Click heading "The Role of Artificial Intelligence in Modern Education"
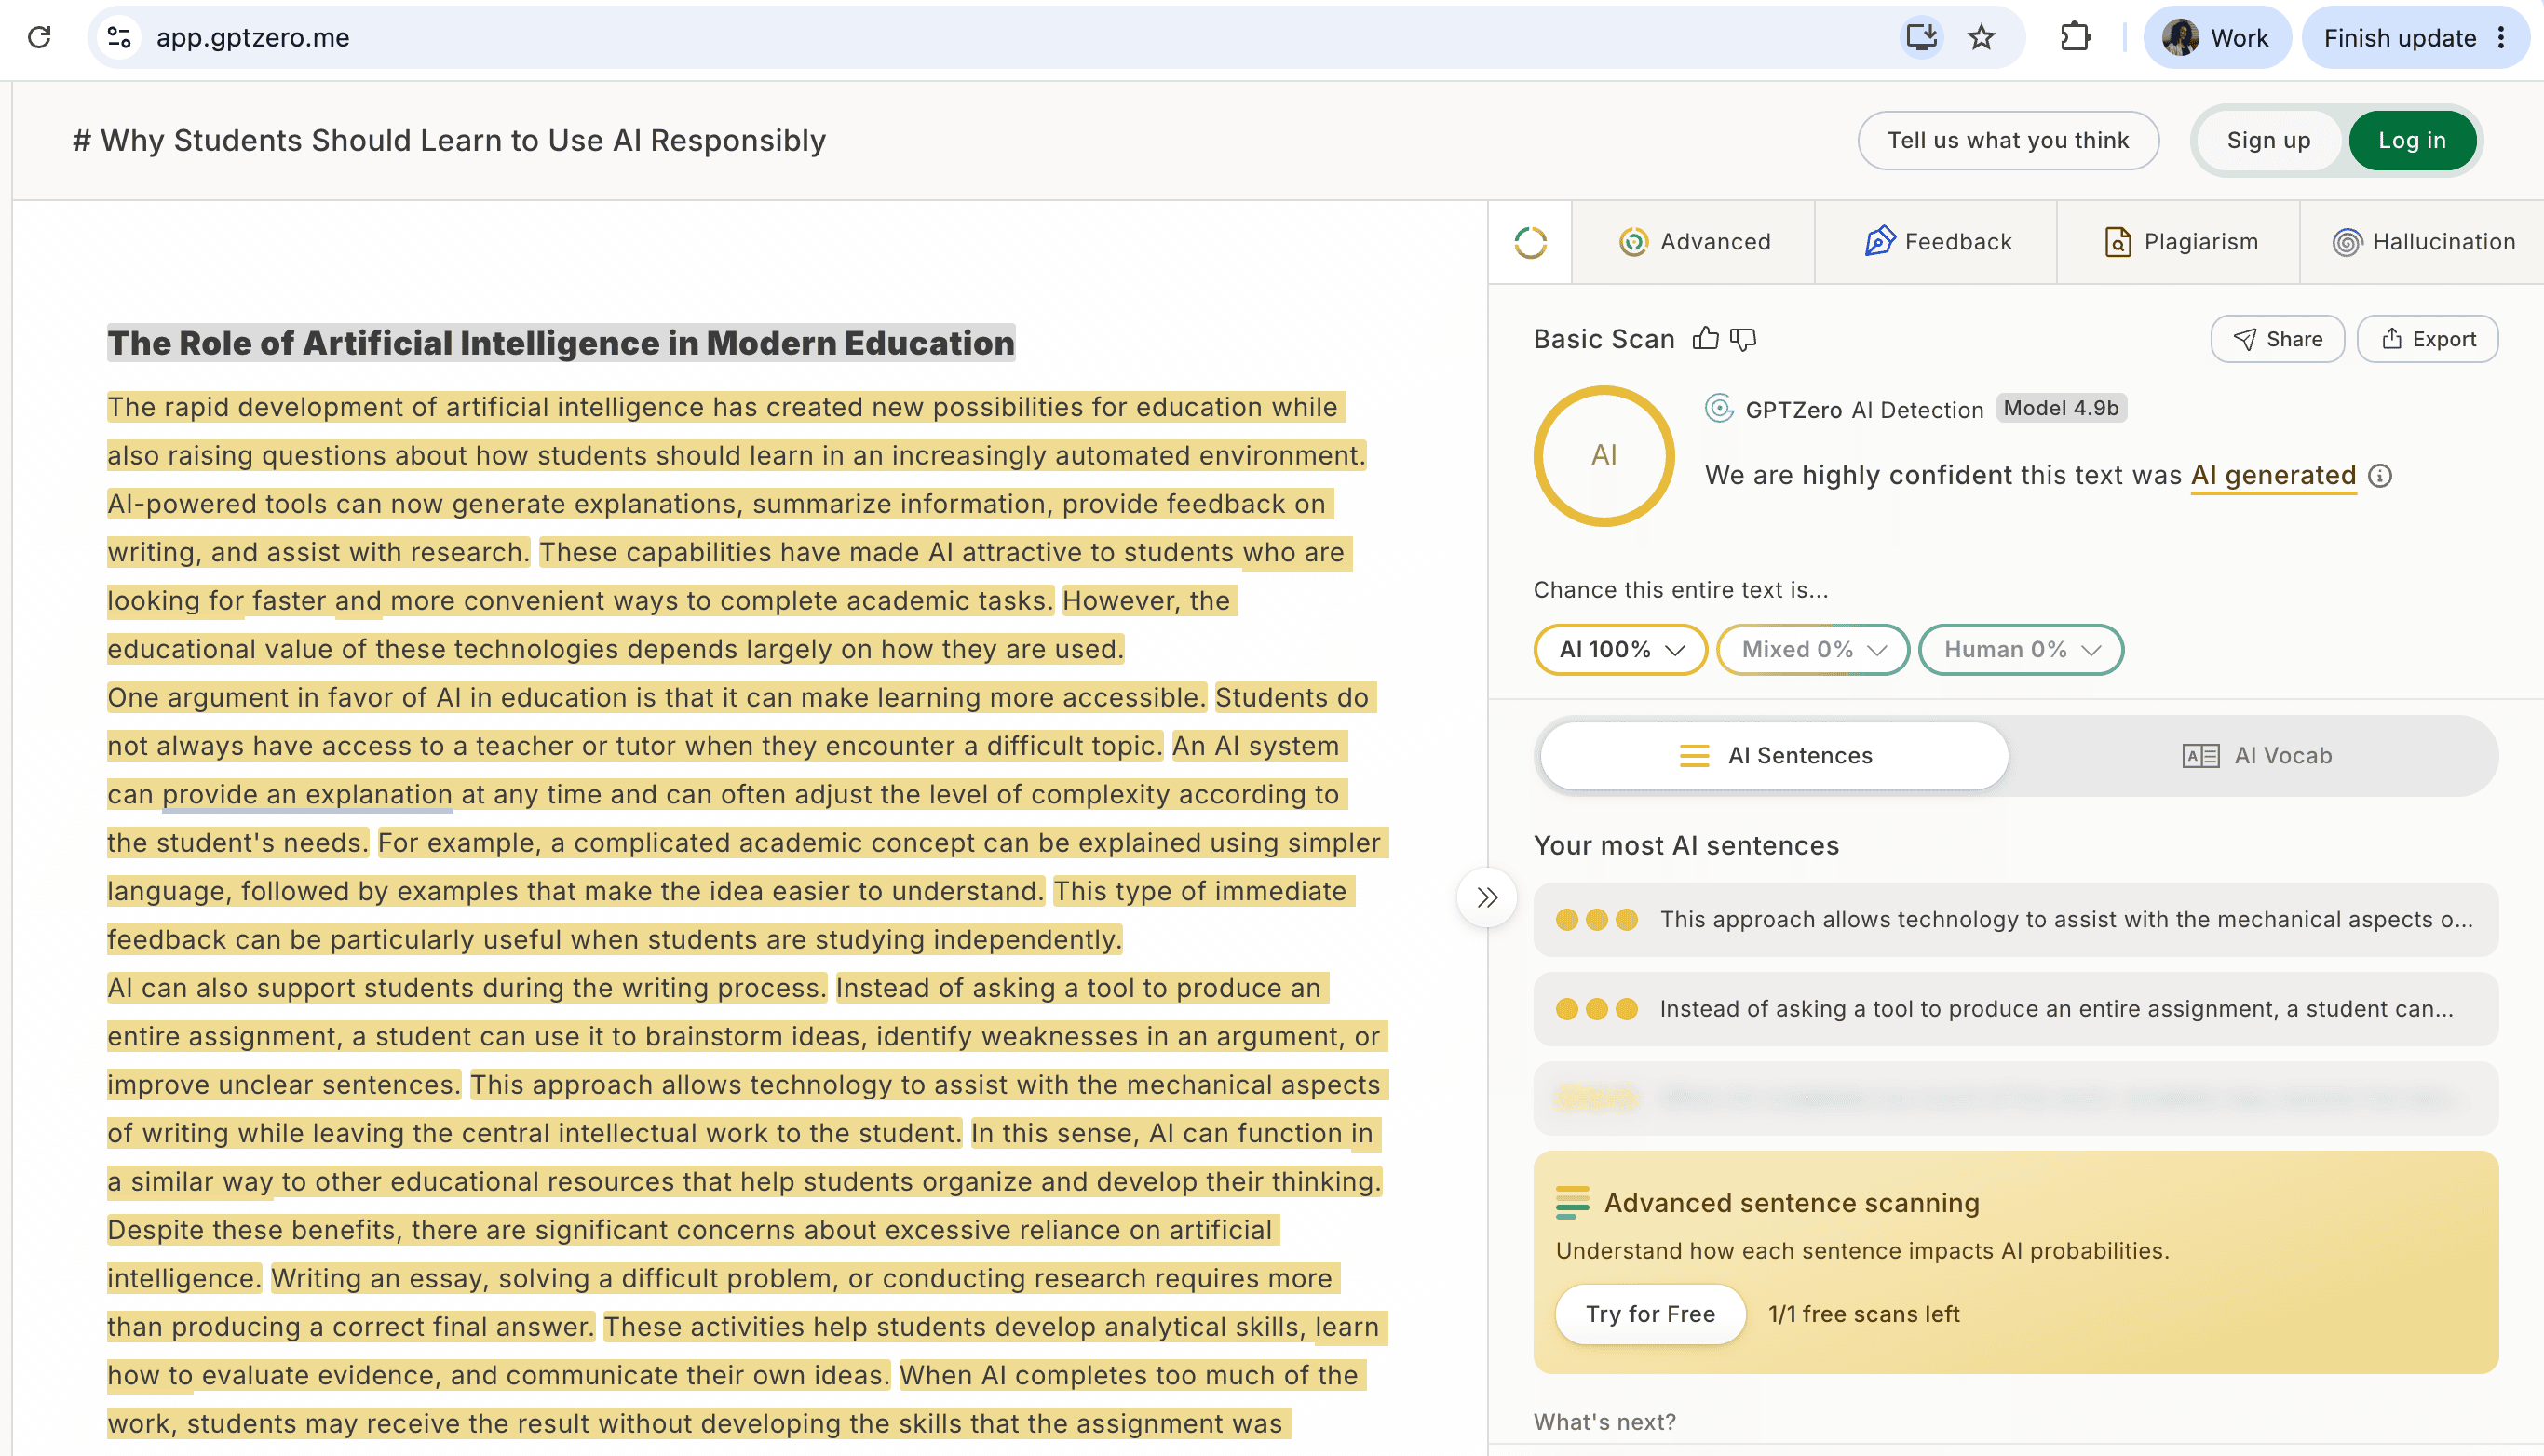Image resolution: width=2544 pixels, height=1456 pixels. pos(561,343)
